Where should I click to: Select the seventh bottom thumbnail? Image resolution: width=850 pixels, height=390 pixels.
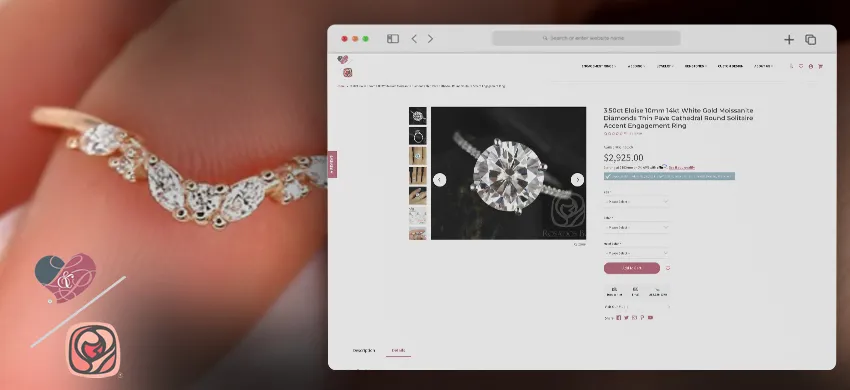pyautogui.click(x=417, y=233)
